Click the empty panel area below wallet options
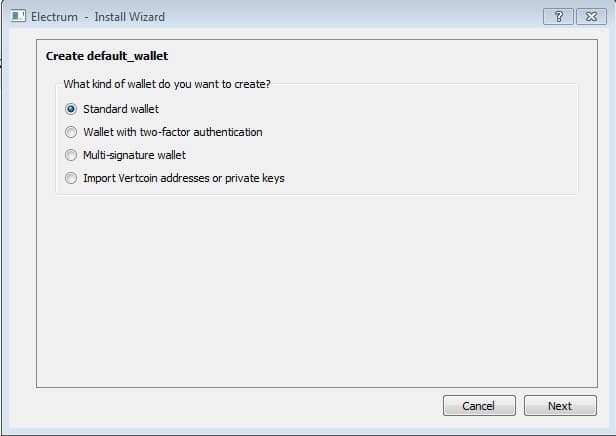 point(317,291)
